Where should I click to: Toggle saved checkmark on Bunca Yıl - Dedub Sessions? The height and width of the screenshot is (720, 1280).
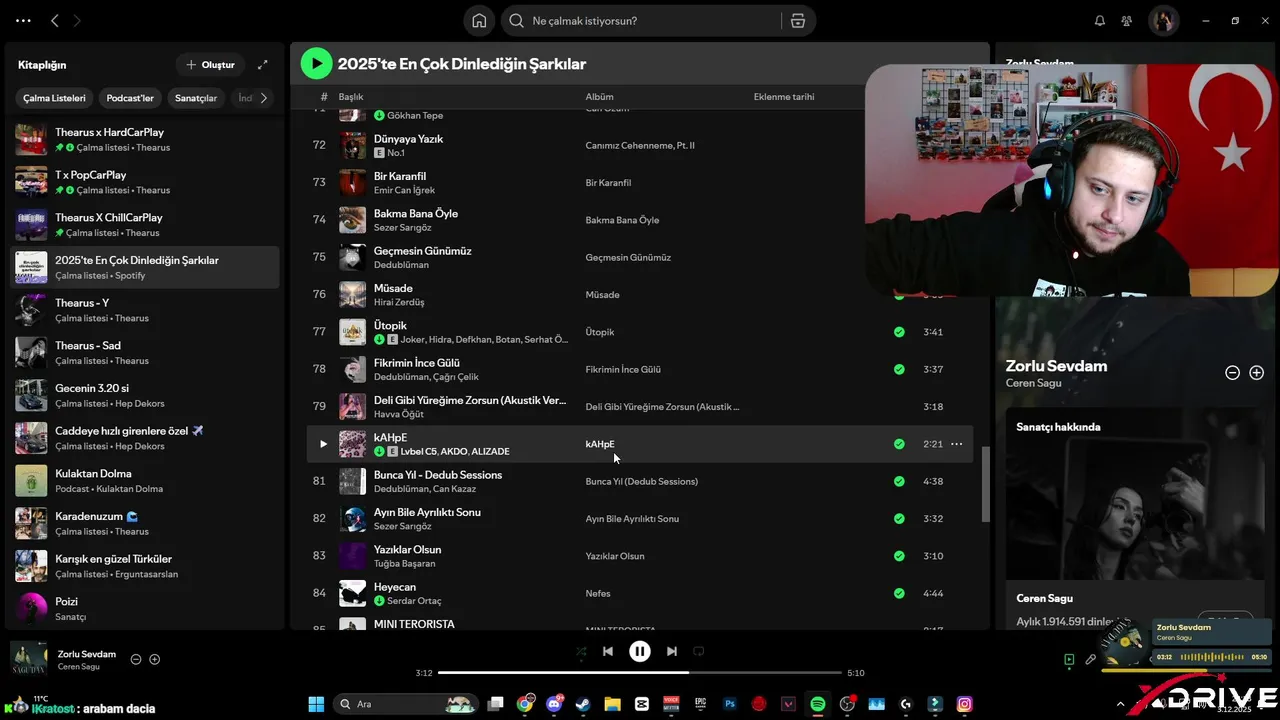tap(899, 481)
